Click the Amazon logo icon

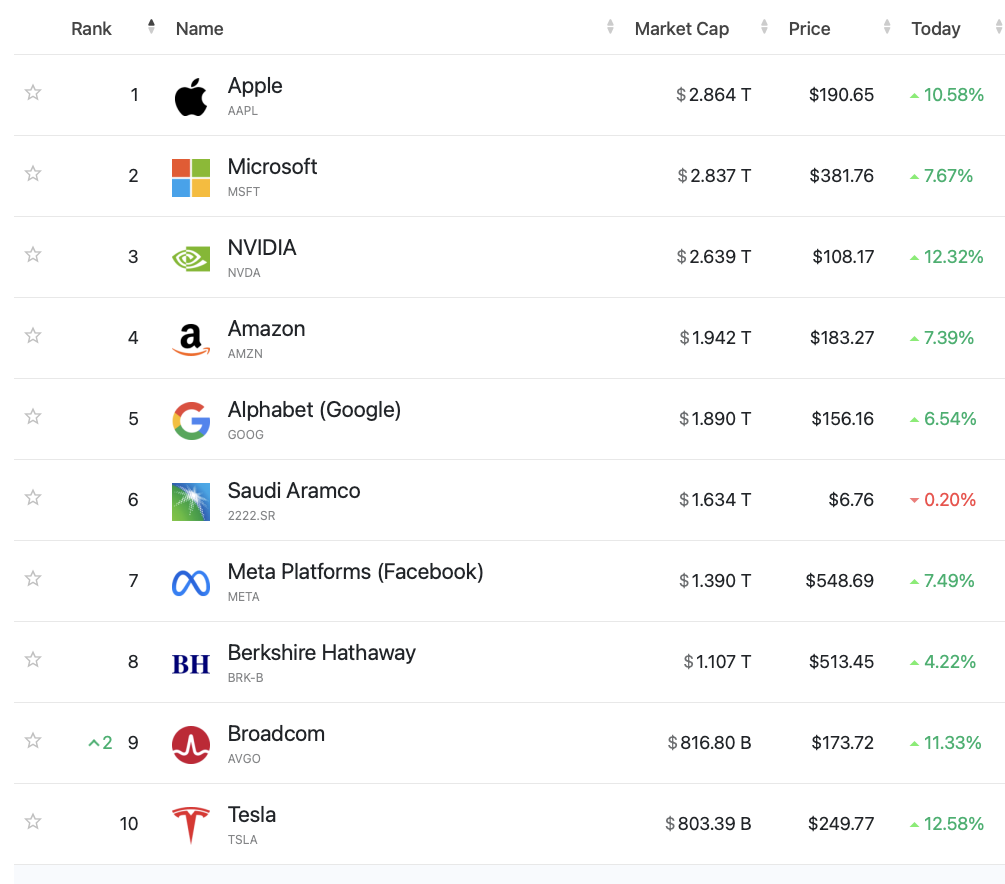[x=191, y=339]
